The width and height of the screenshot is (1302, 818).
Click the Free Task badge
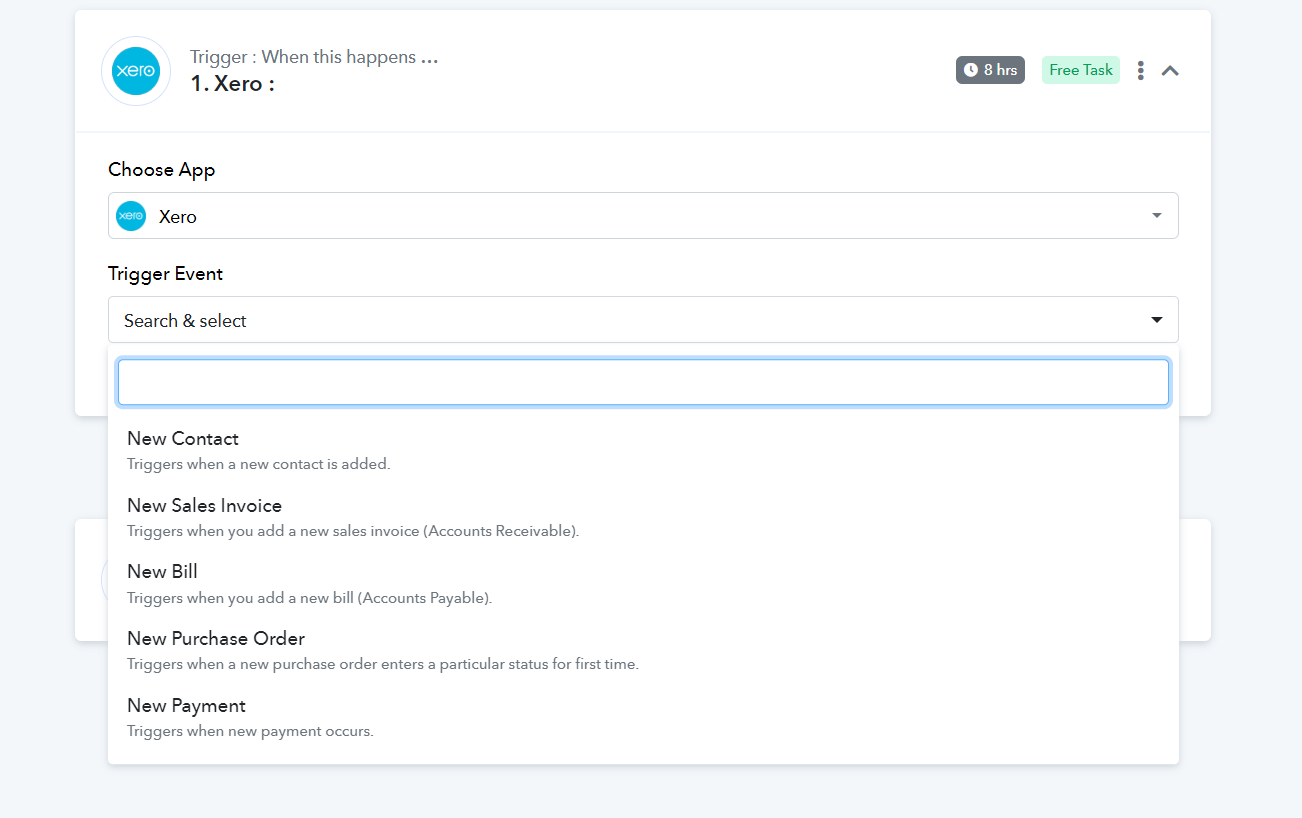click(1081, 70)
